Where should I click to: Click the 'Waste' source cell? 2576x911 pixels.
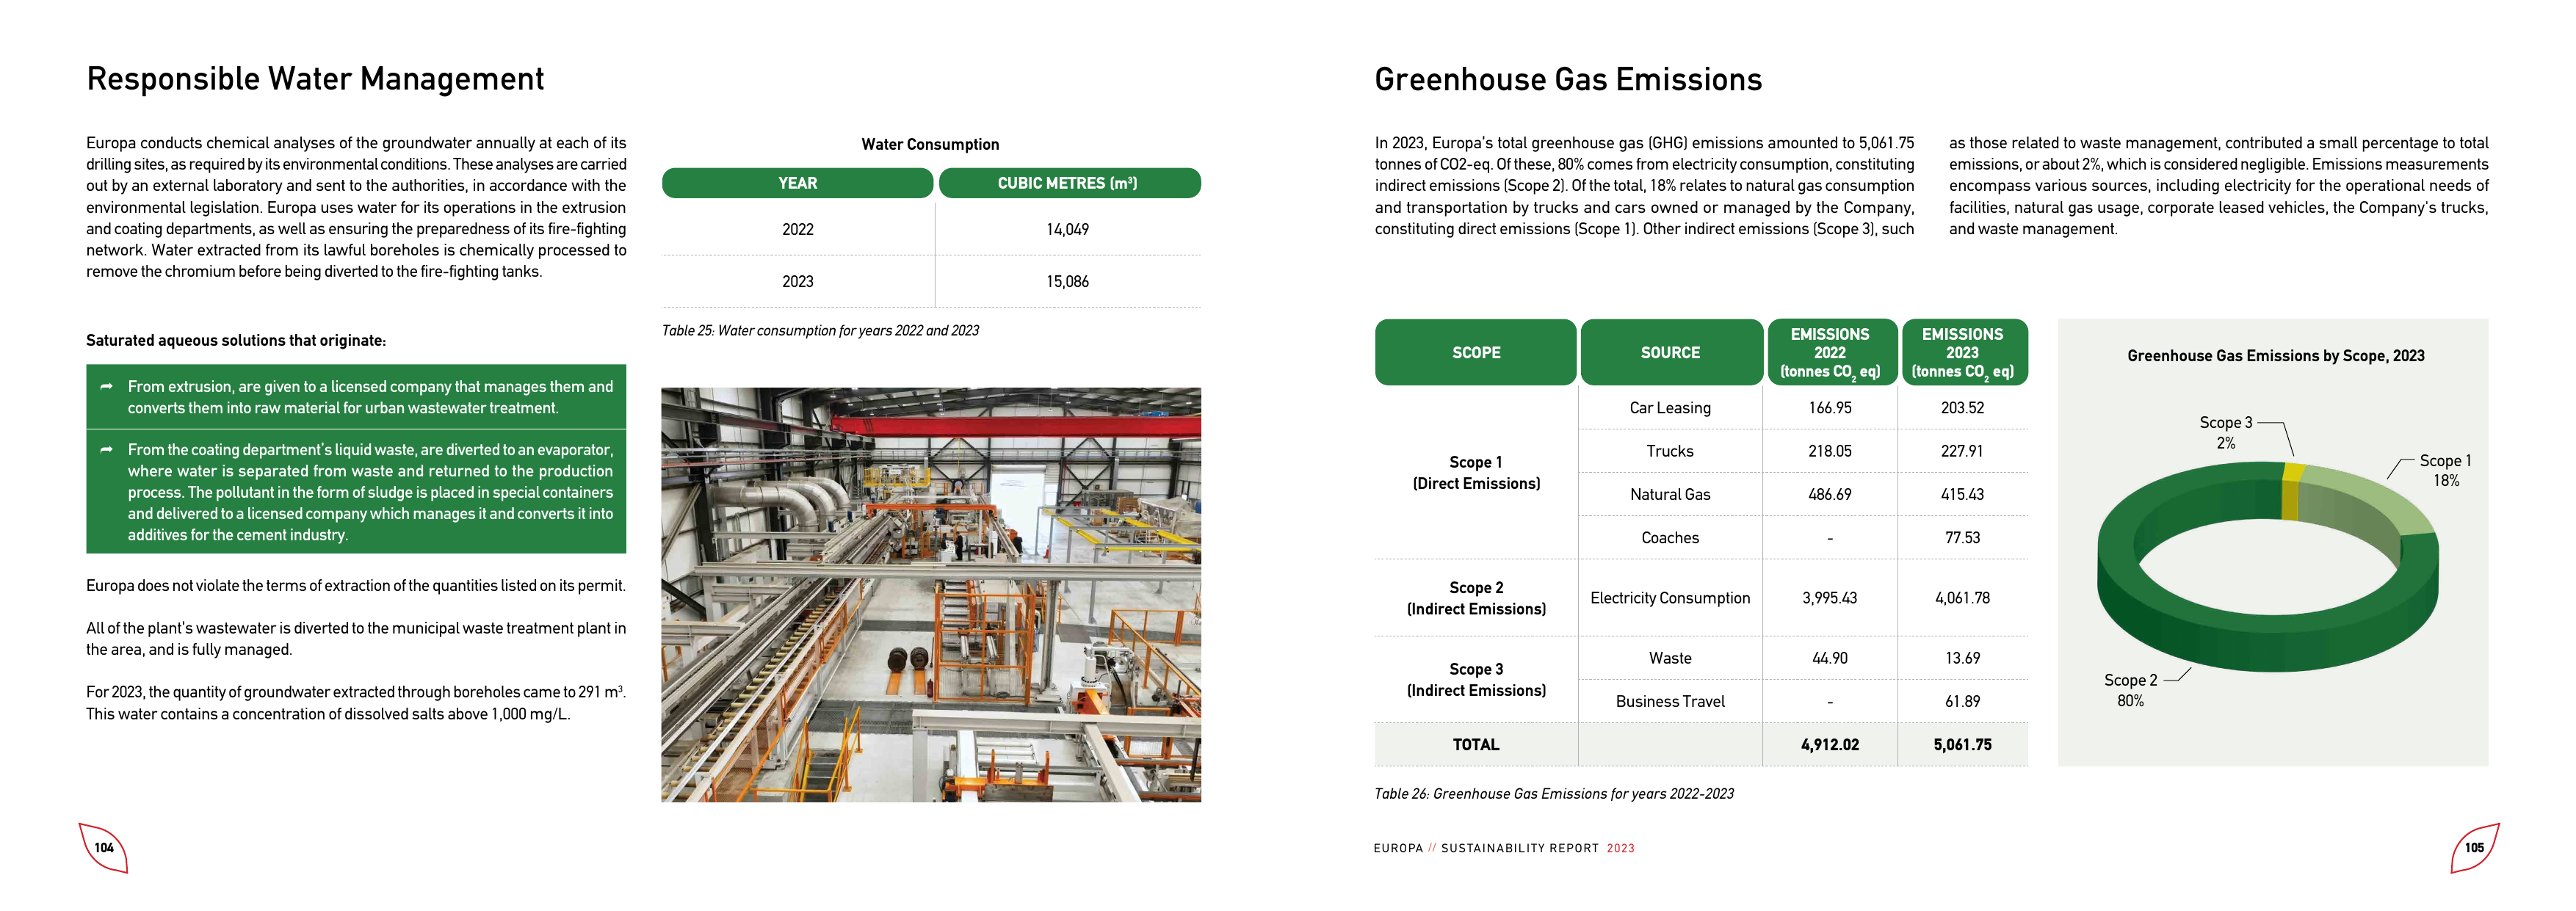[x=1670, y=658]
